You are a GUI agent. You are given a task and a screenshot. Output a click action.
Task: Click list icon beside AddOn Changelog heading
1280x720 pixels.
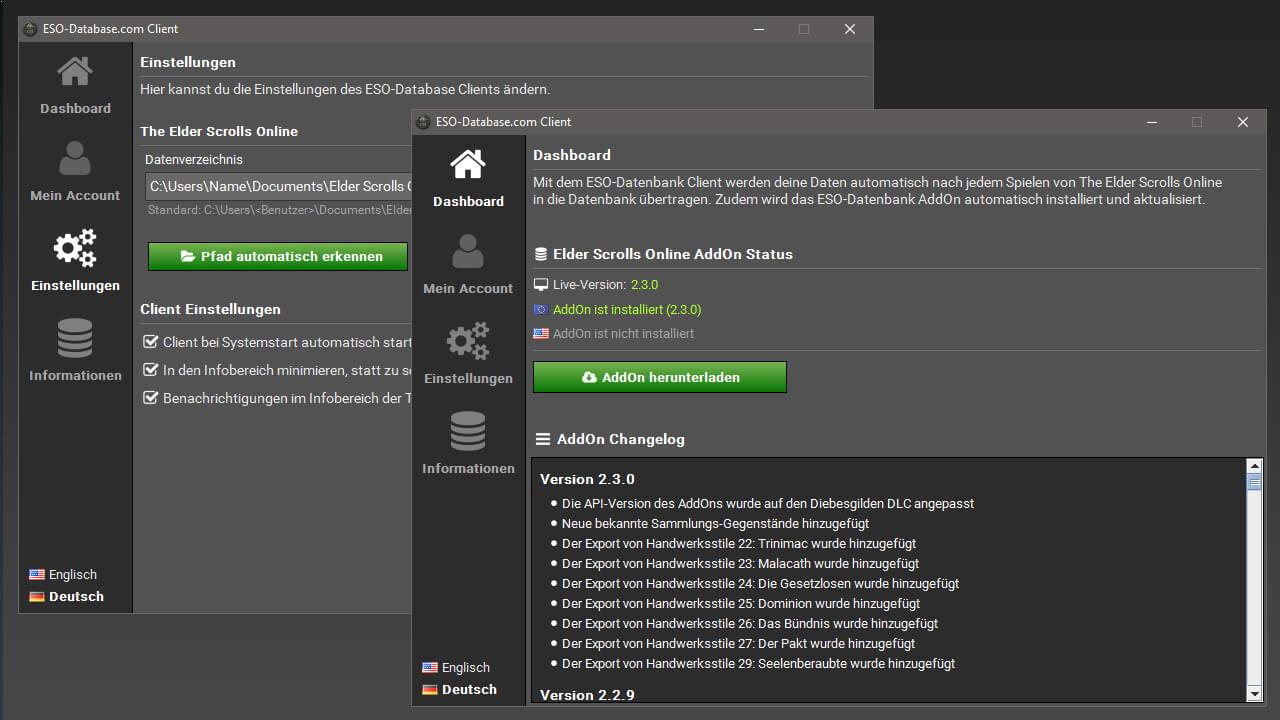(x=543, y=439)
